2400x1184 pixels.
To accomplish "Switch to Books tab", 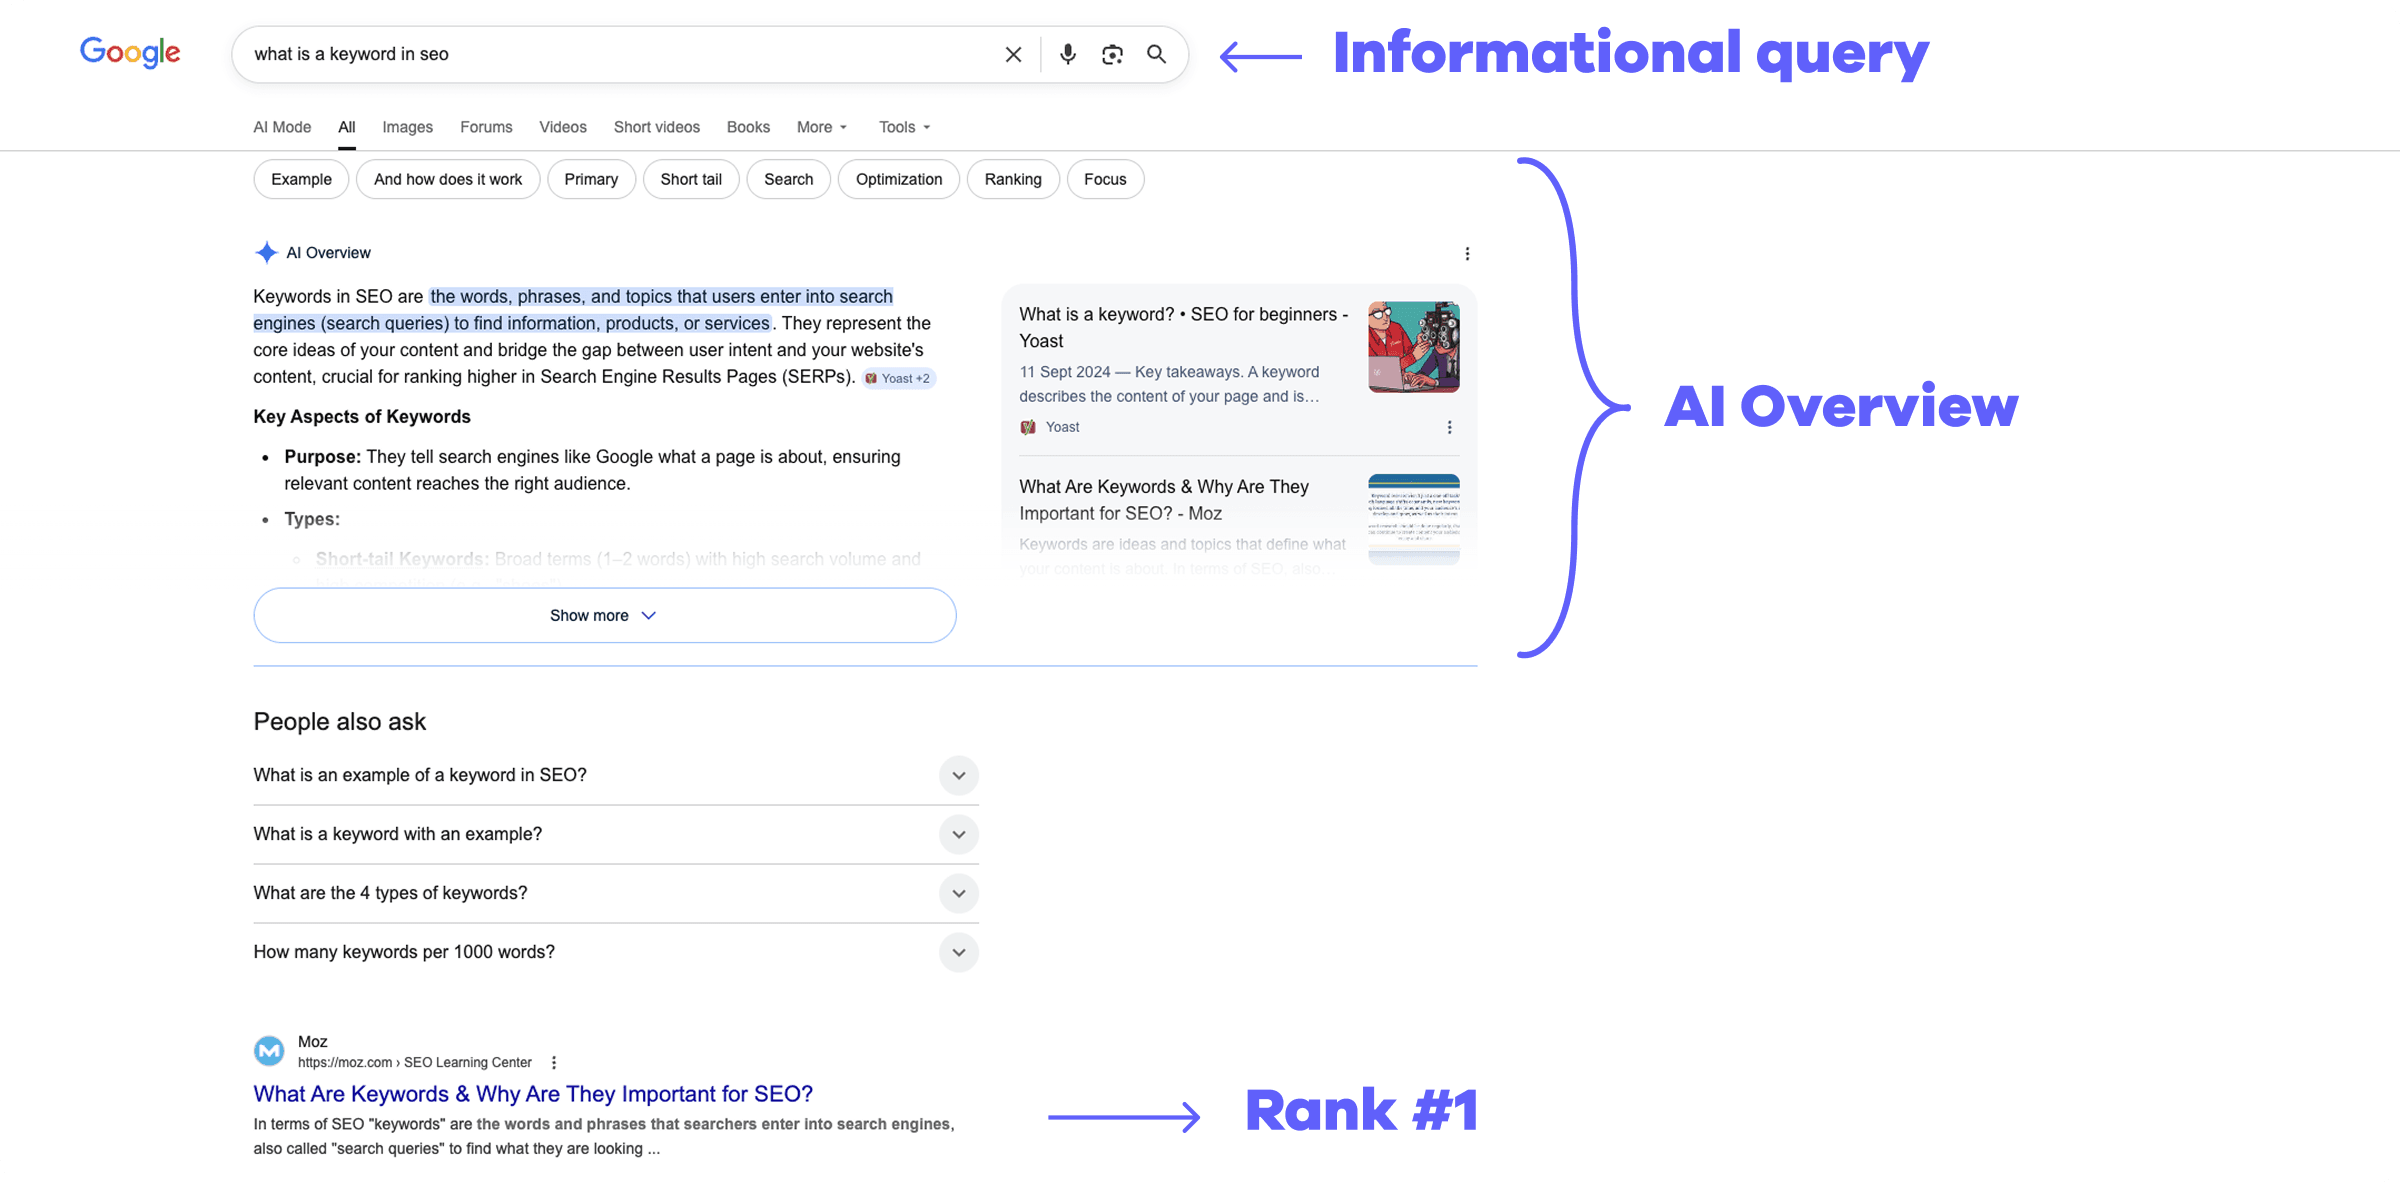I will (x=748, y=127).
